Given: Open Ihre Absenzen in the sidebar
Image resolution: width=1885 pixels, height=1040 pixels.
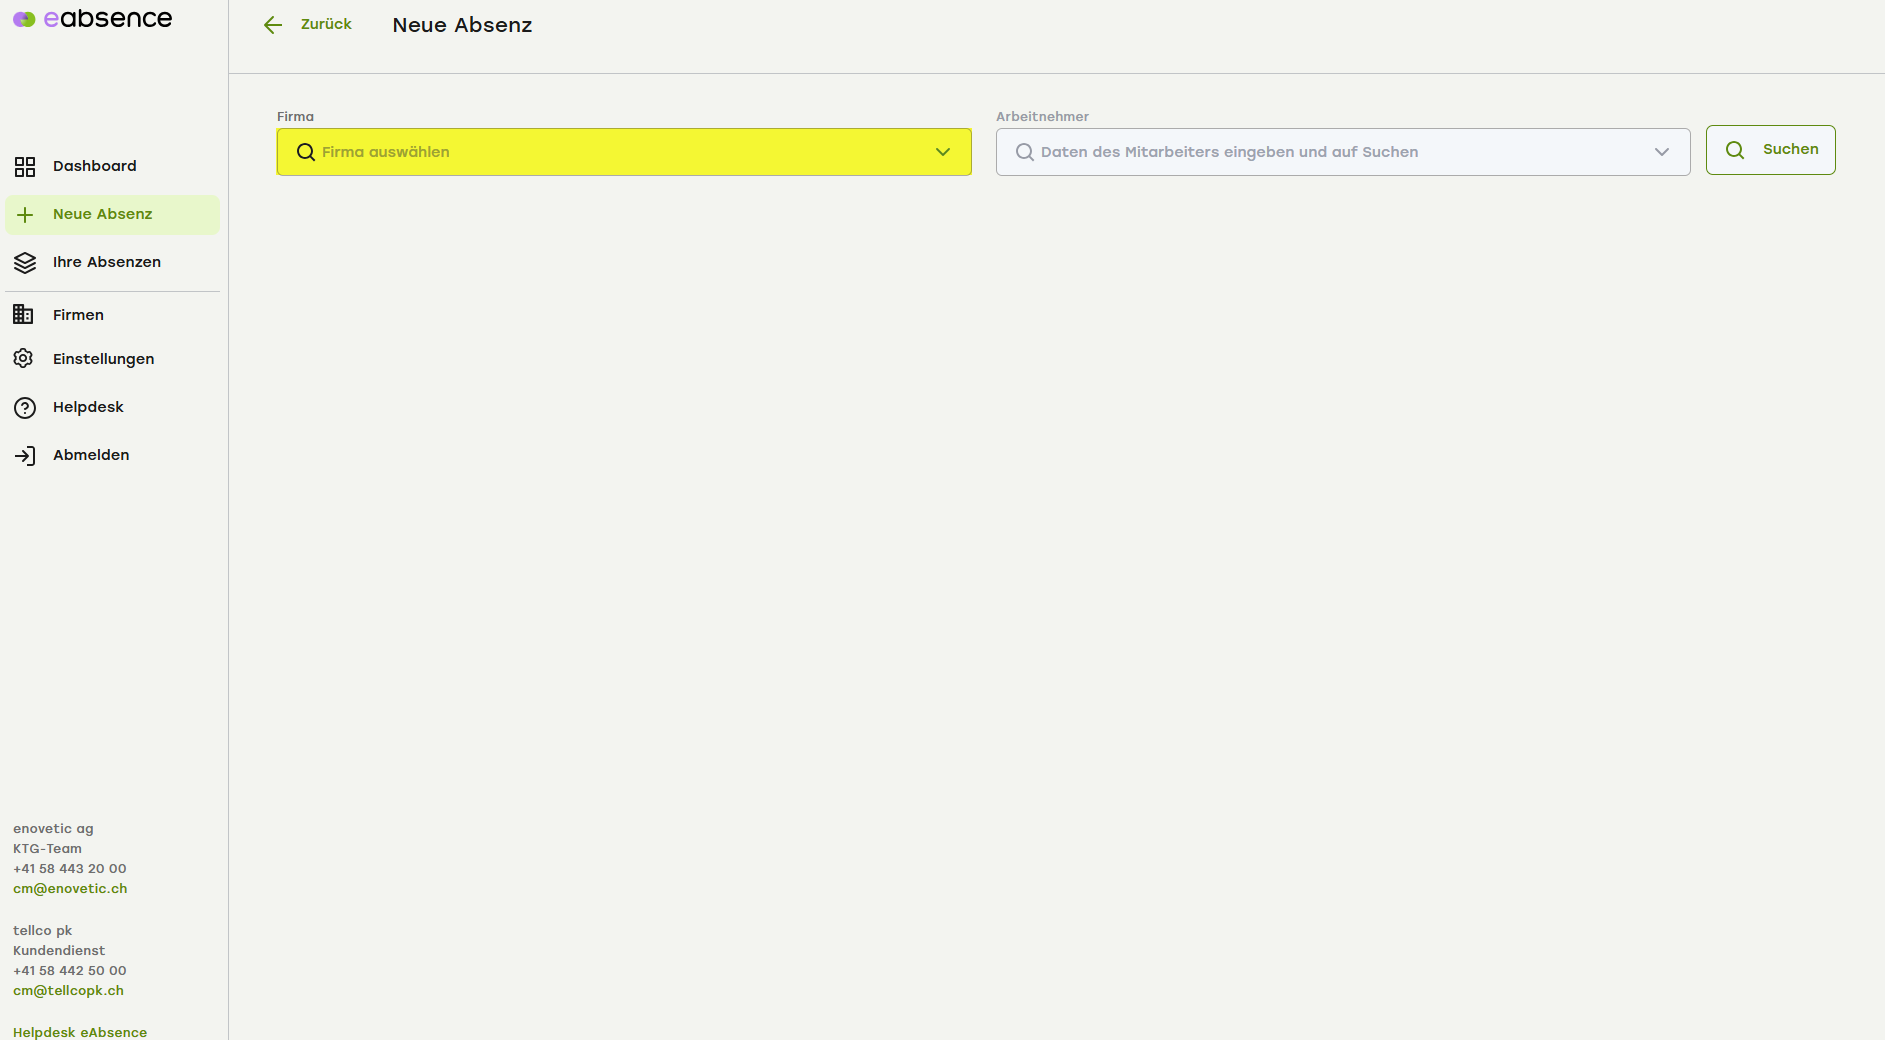Looking at the screenshot, I should click(x=107, y=262).
